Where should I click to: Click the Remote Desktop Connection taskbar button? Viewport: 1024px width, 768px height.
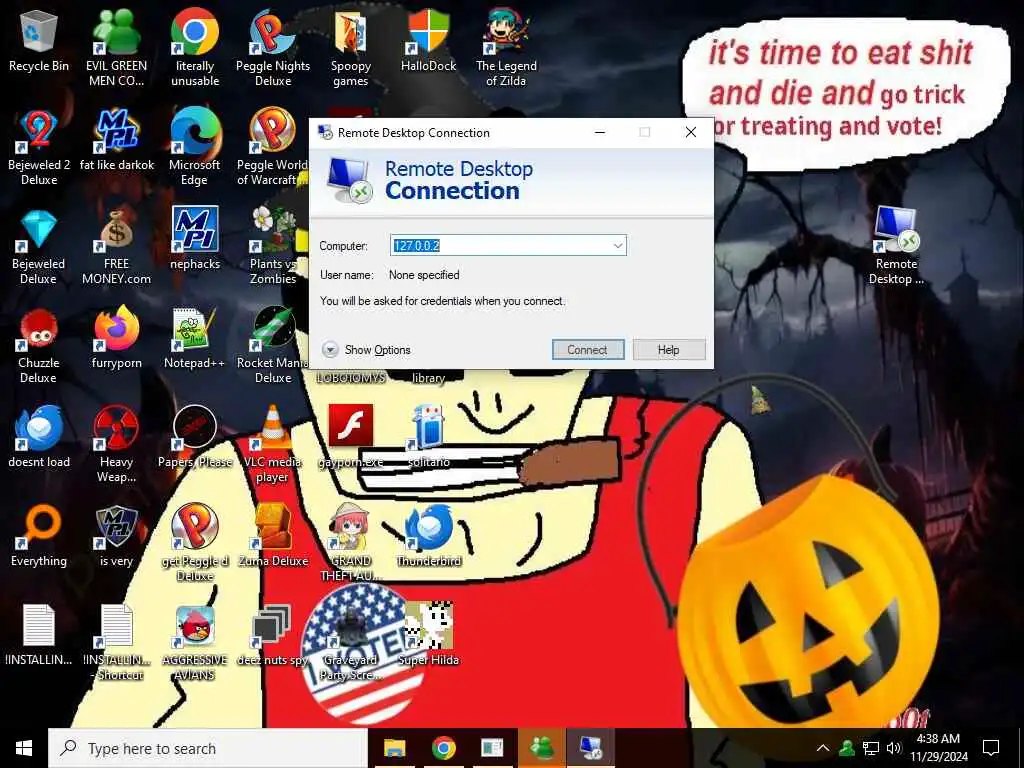(591, 748)
